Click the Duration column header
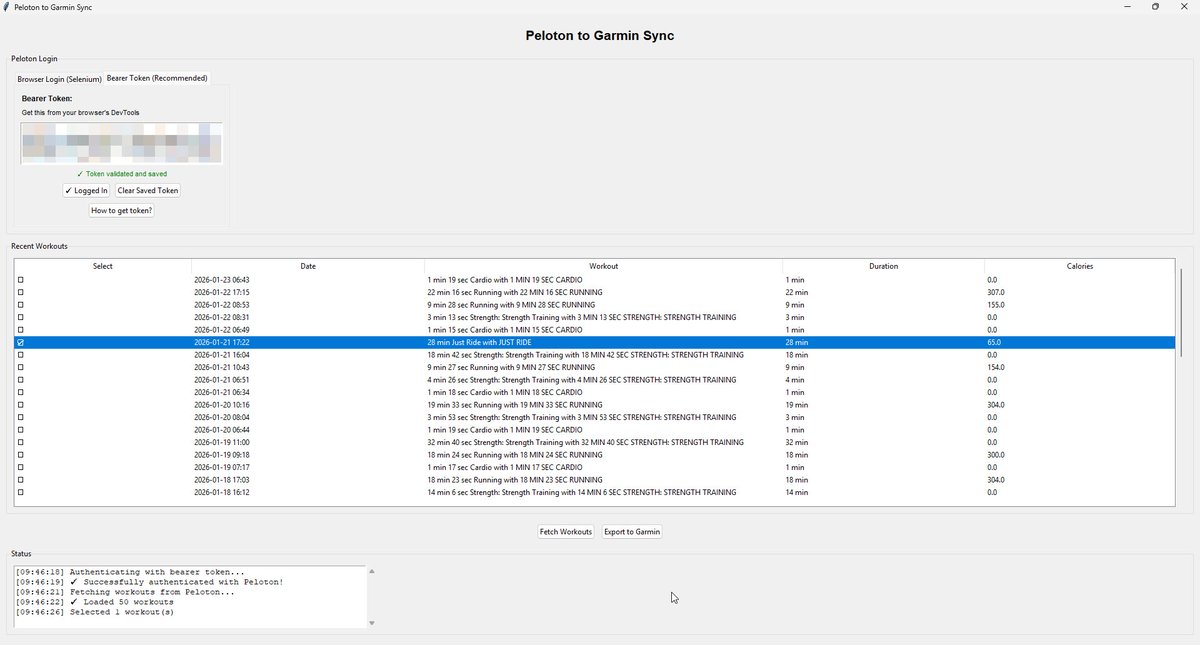The height and width of the screenshot is (645, 1200). click(884, 266)
